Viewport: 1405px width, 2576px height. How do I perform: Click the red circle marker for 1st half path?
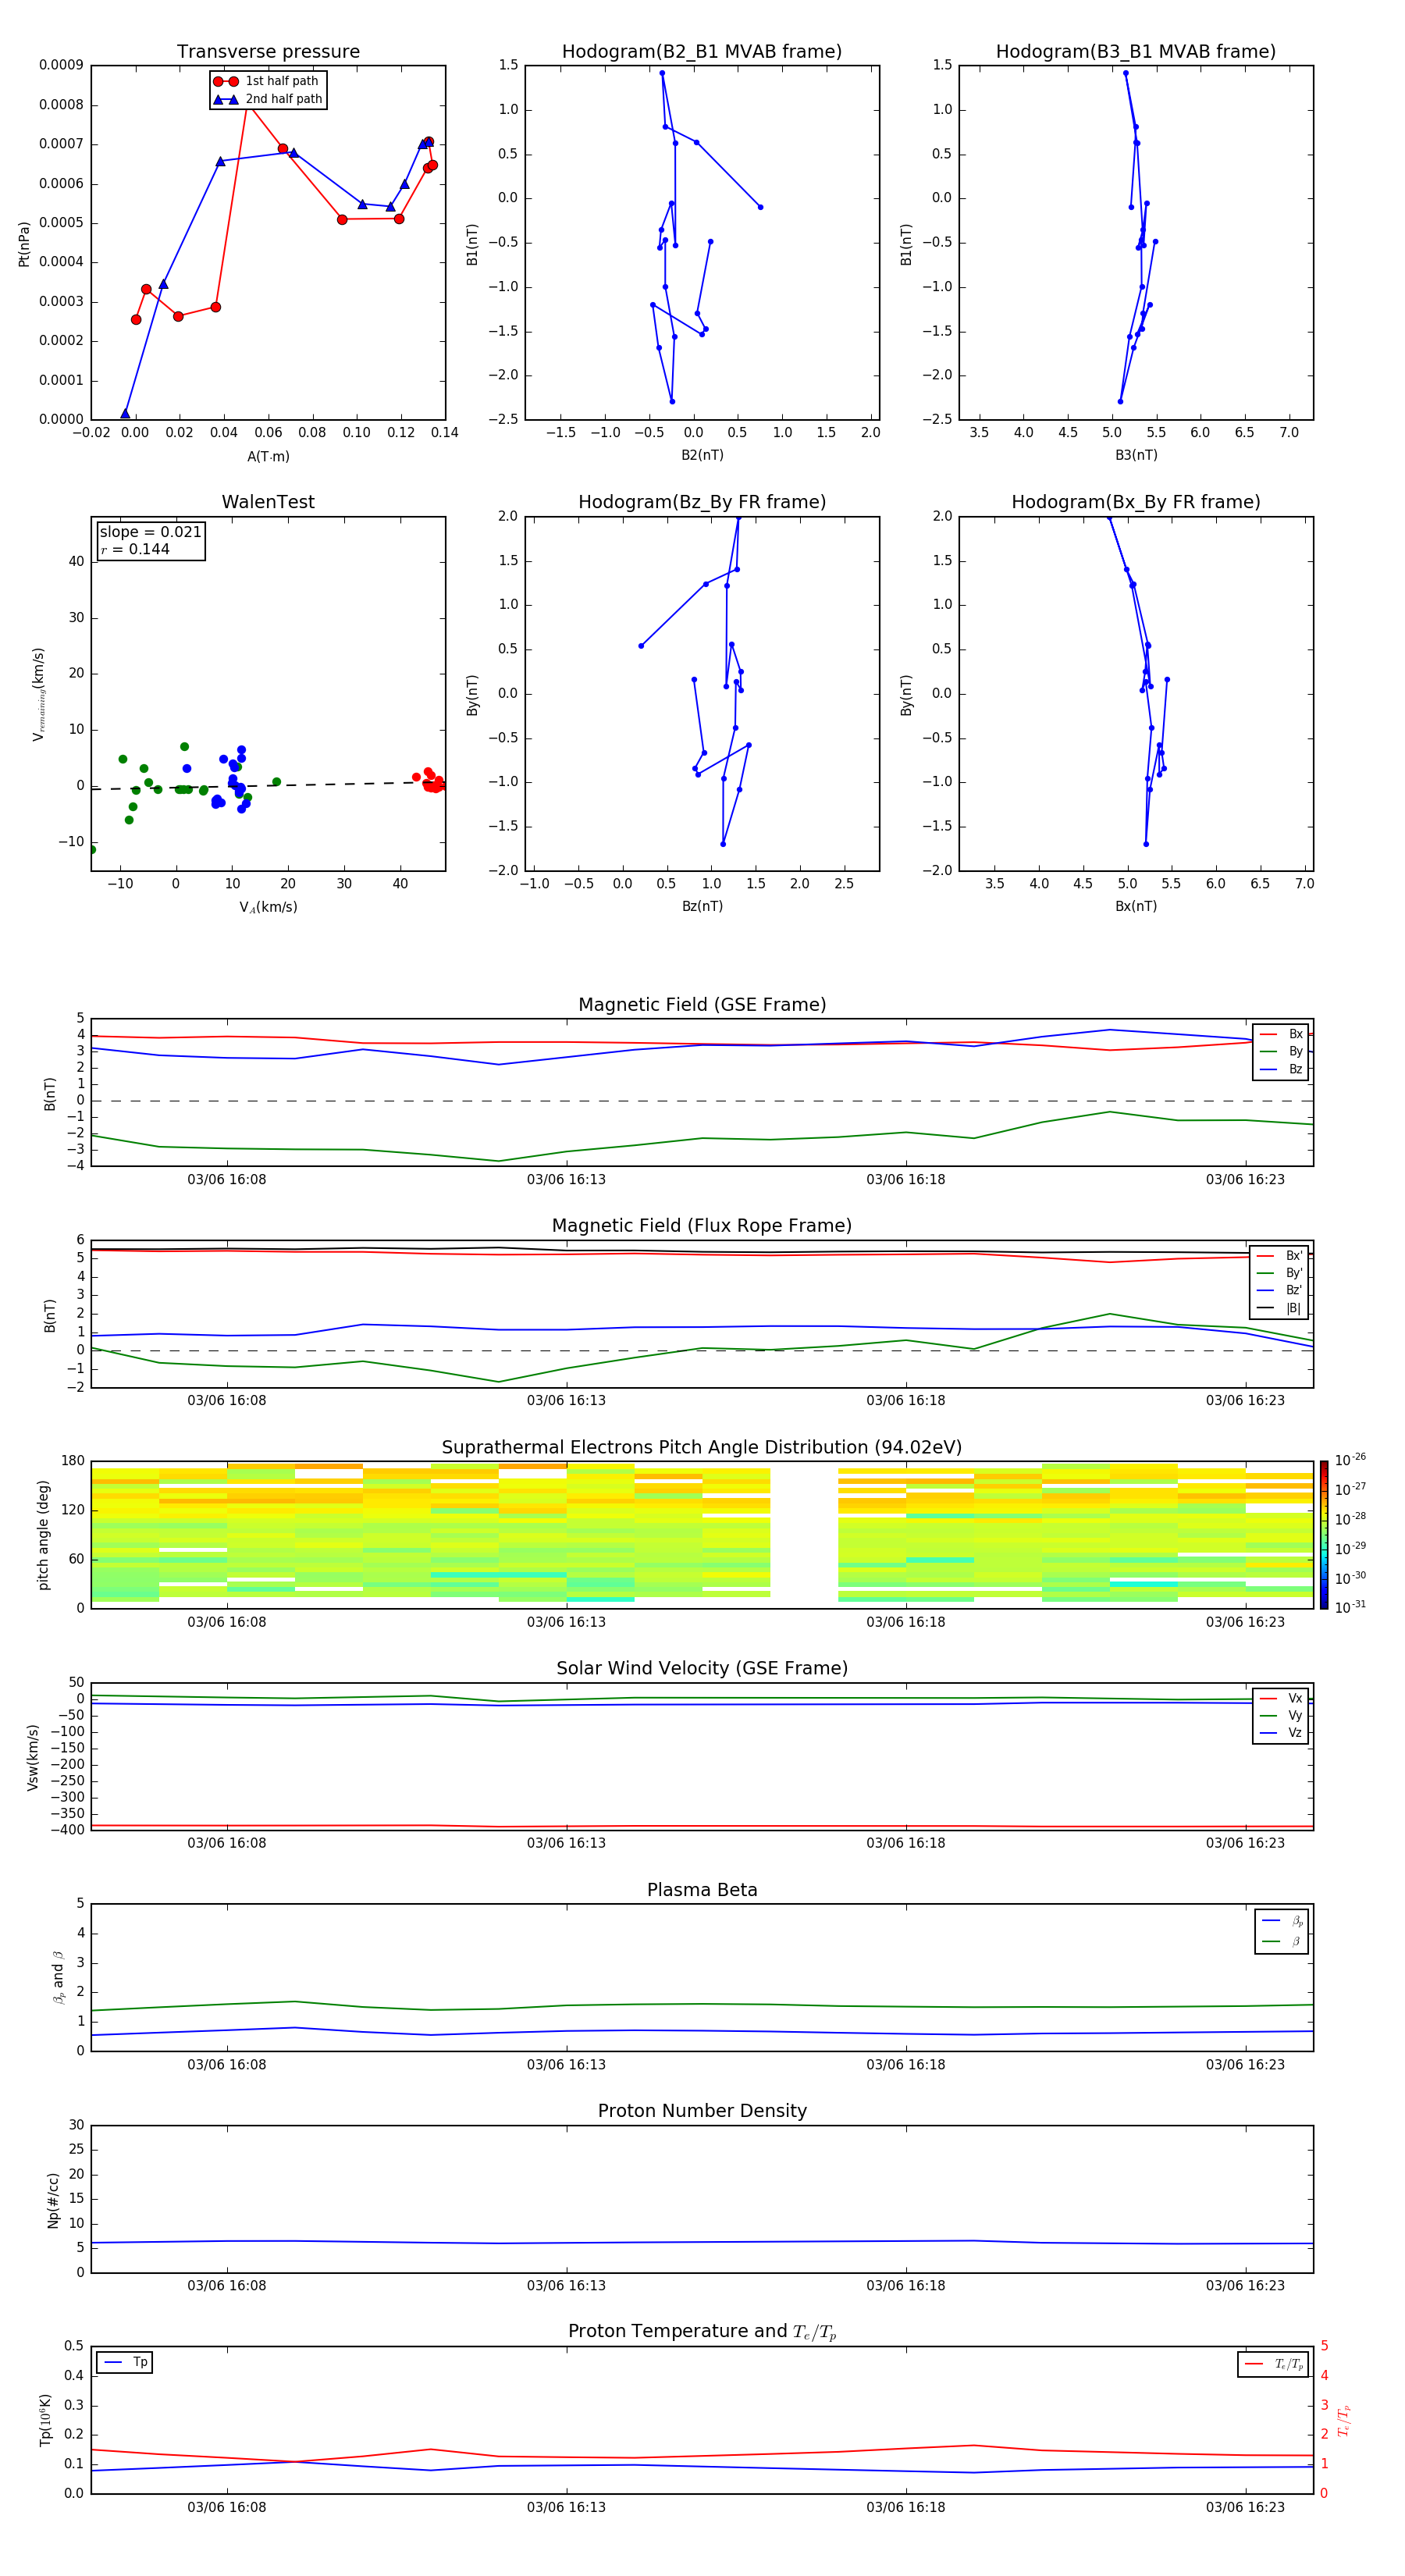pos(226,81)
